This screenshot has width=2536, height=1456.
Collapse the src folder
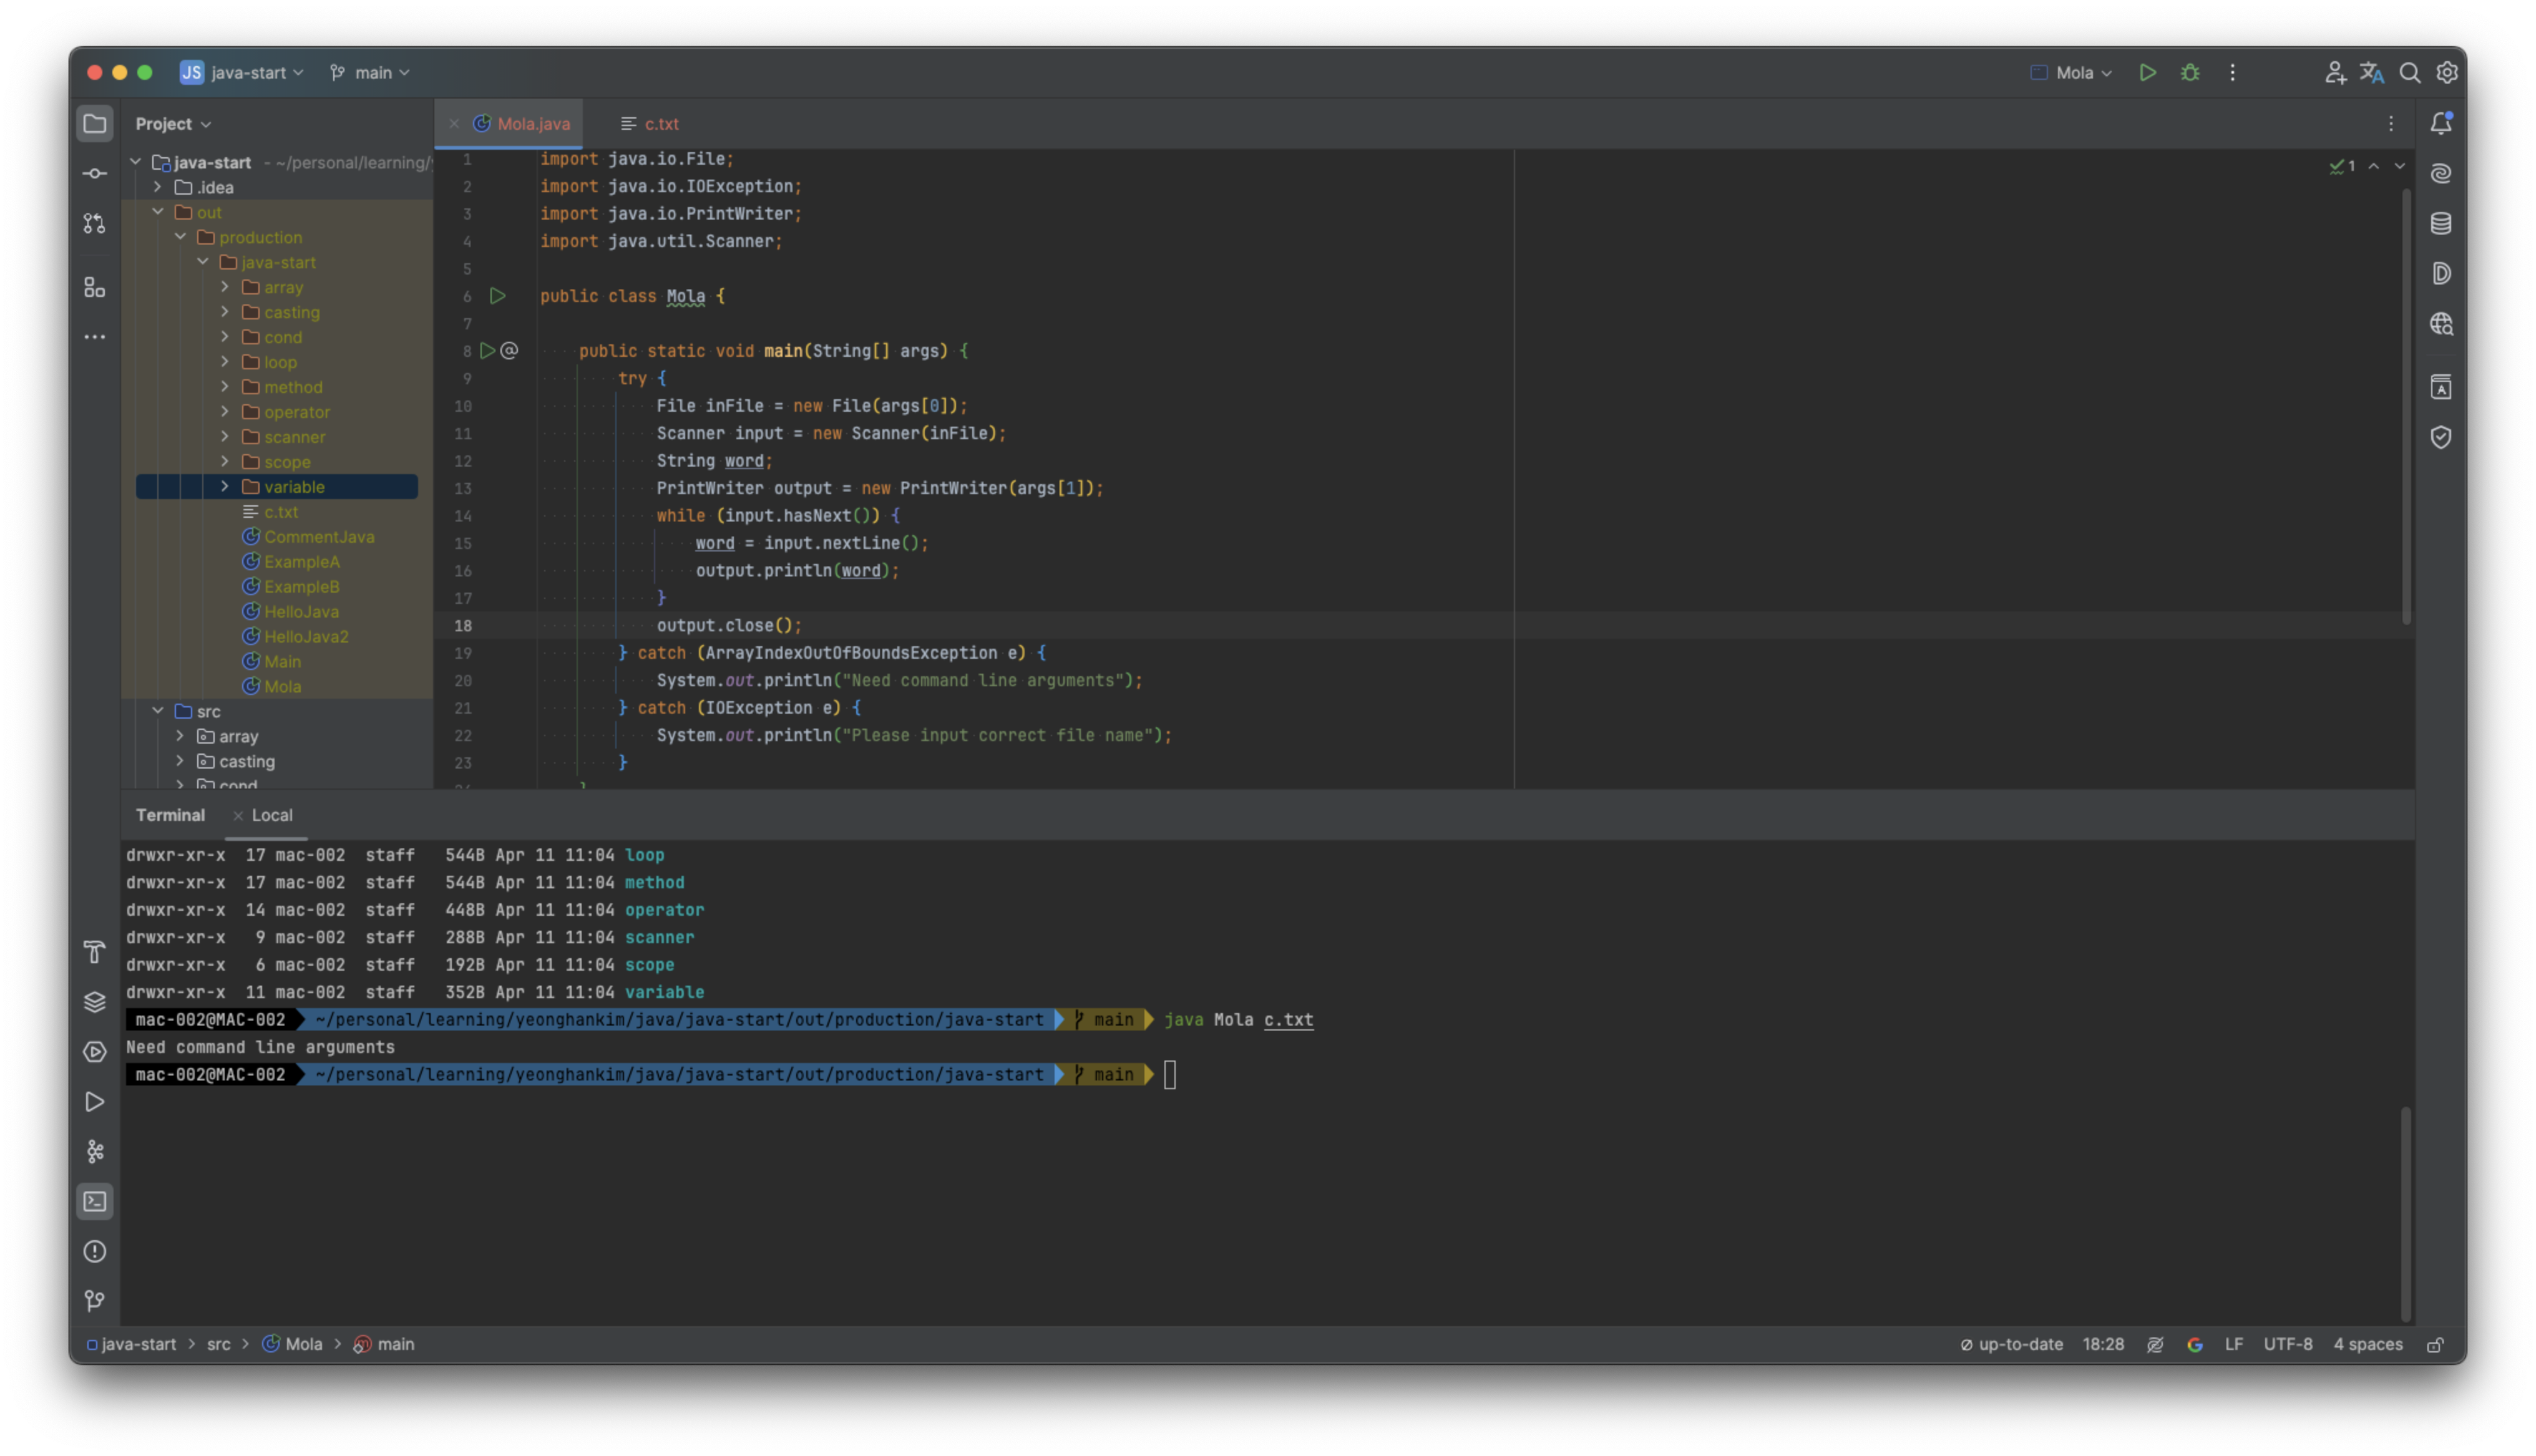tap(158, 711)
